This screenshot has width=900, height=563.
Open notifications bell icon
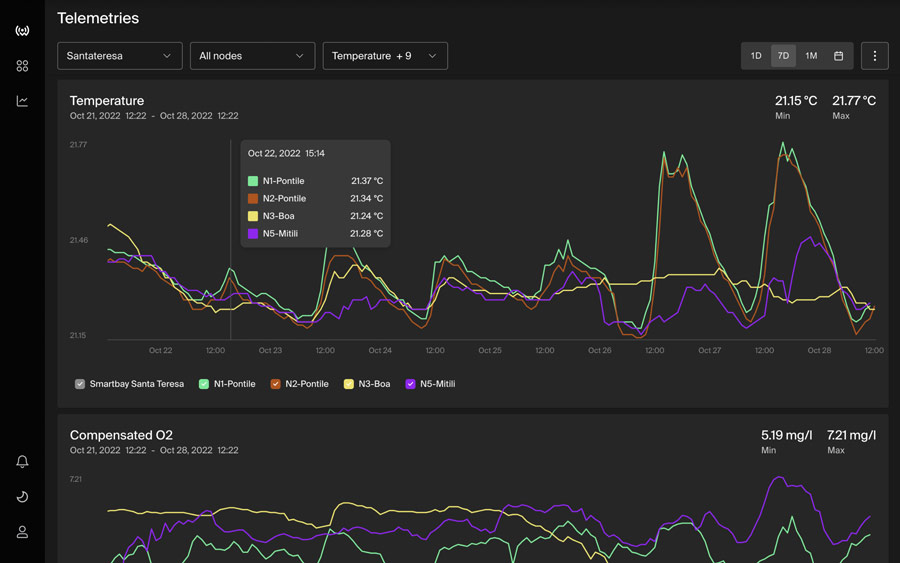tap(22, 461)
